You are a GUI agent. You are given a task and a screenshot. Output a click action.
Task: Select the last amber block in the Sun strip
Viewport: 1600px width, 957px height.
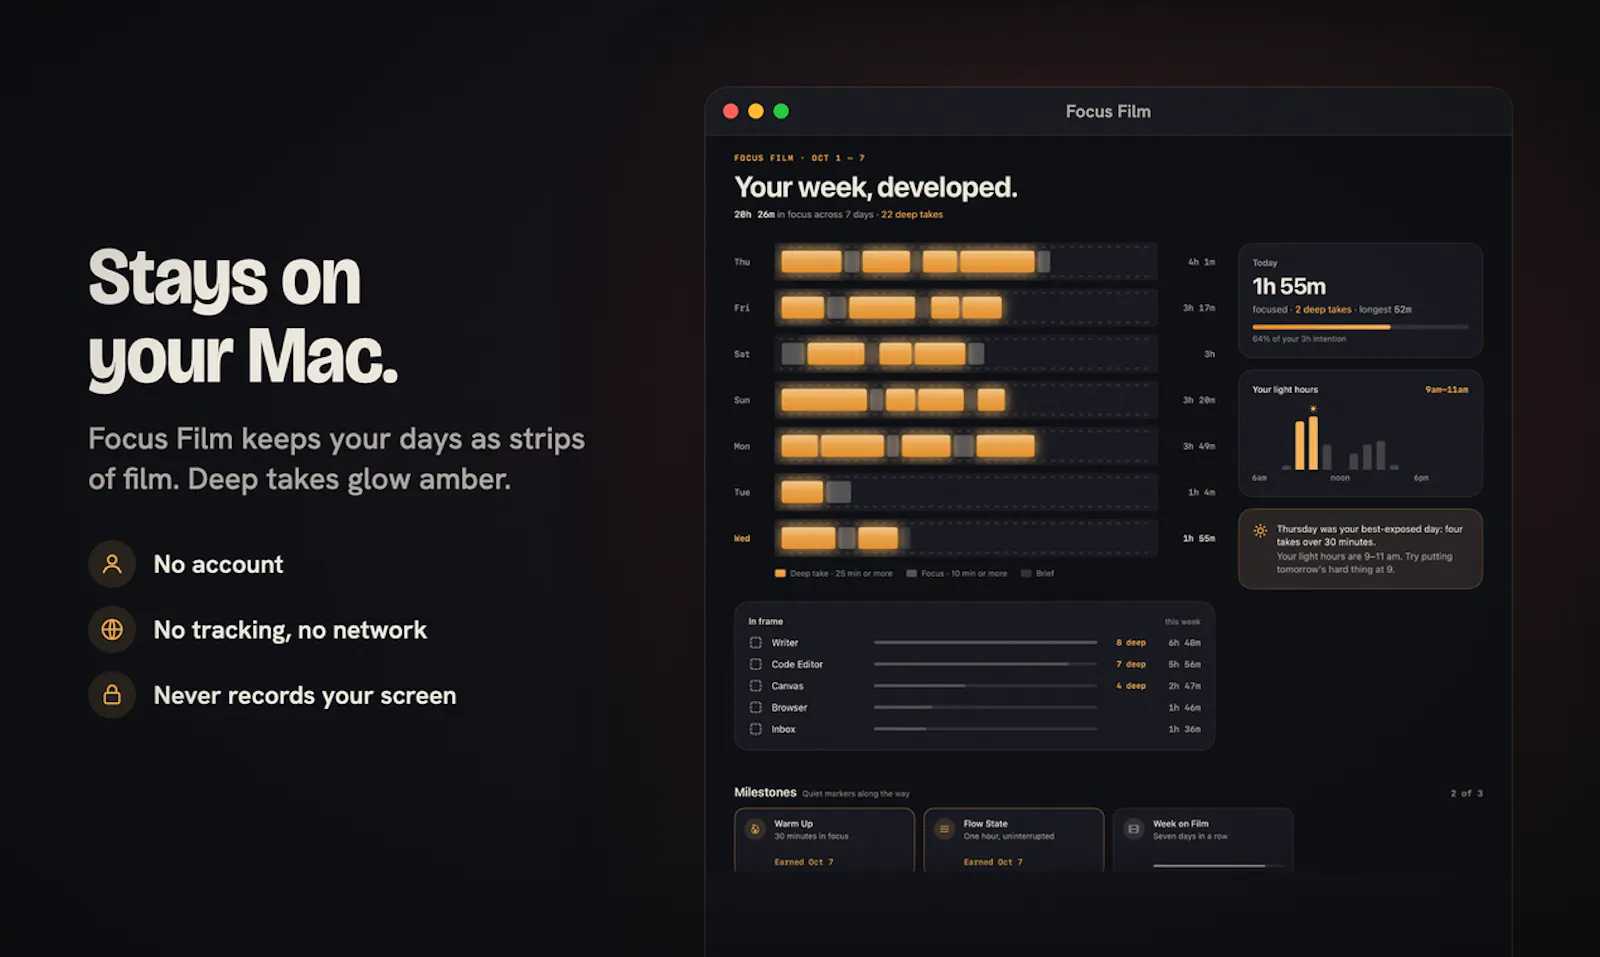pyautogui.click(x=991, y=400)
